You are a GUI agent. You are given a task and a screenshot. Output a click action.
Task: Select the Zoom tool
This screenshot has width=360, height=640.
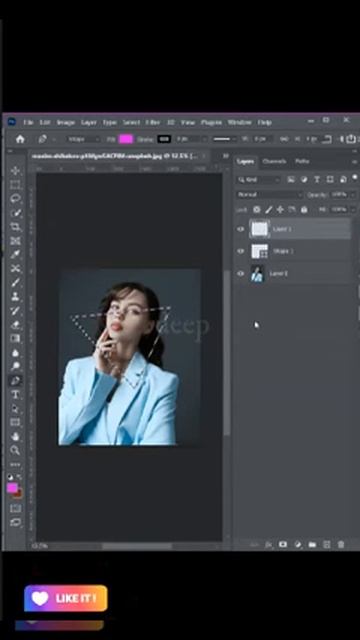16,450
